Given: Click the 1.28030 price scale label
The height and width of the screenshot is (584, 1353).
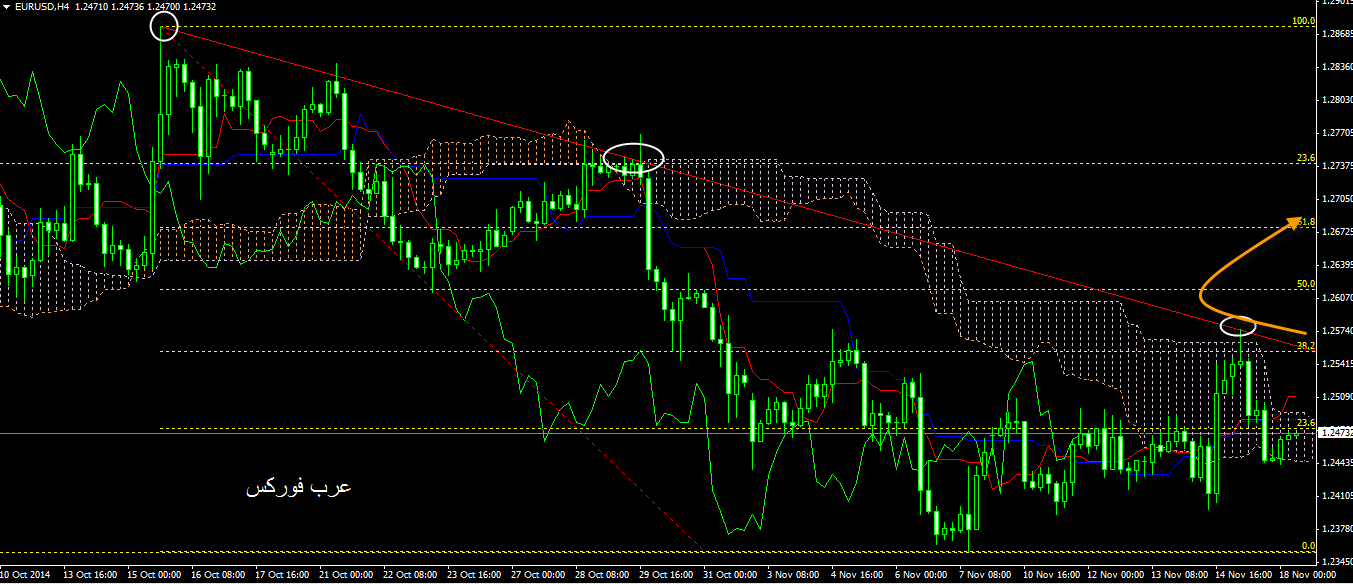Looking at the screenshot, I should 1337,100.
